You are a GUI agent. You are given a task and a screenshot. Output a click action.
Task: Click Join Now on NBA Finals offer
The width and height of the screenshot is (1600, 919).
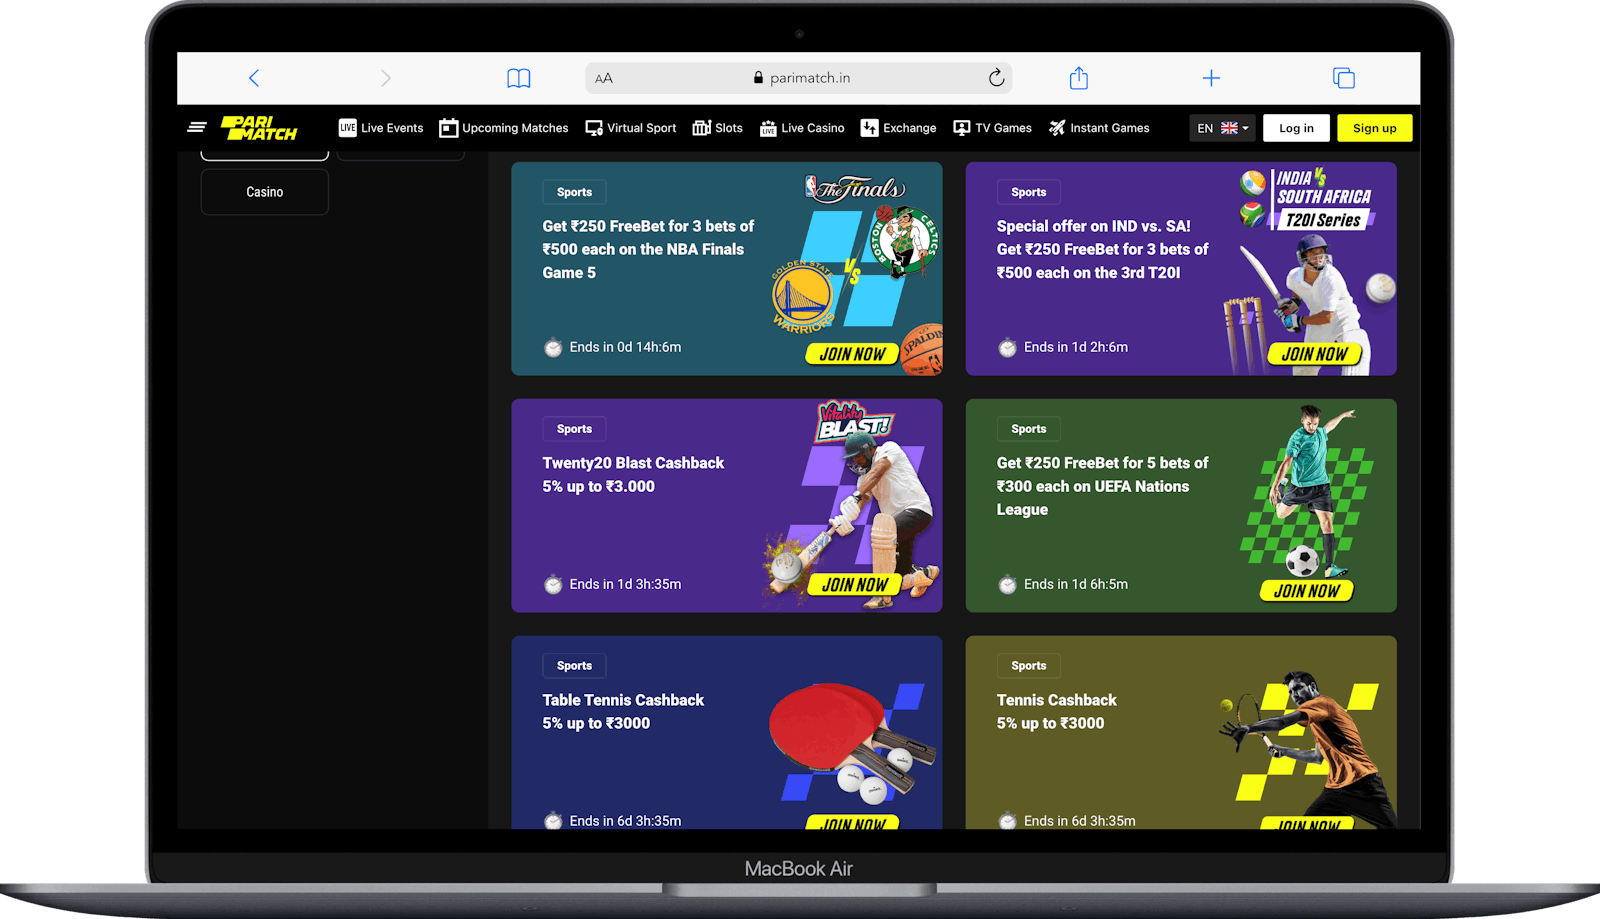coord(852,354)
